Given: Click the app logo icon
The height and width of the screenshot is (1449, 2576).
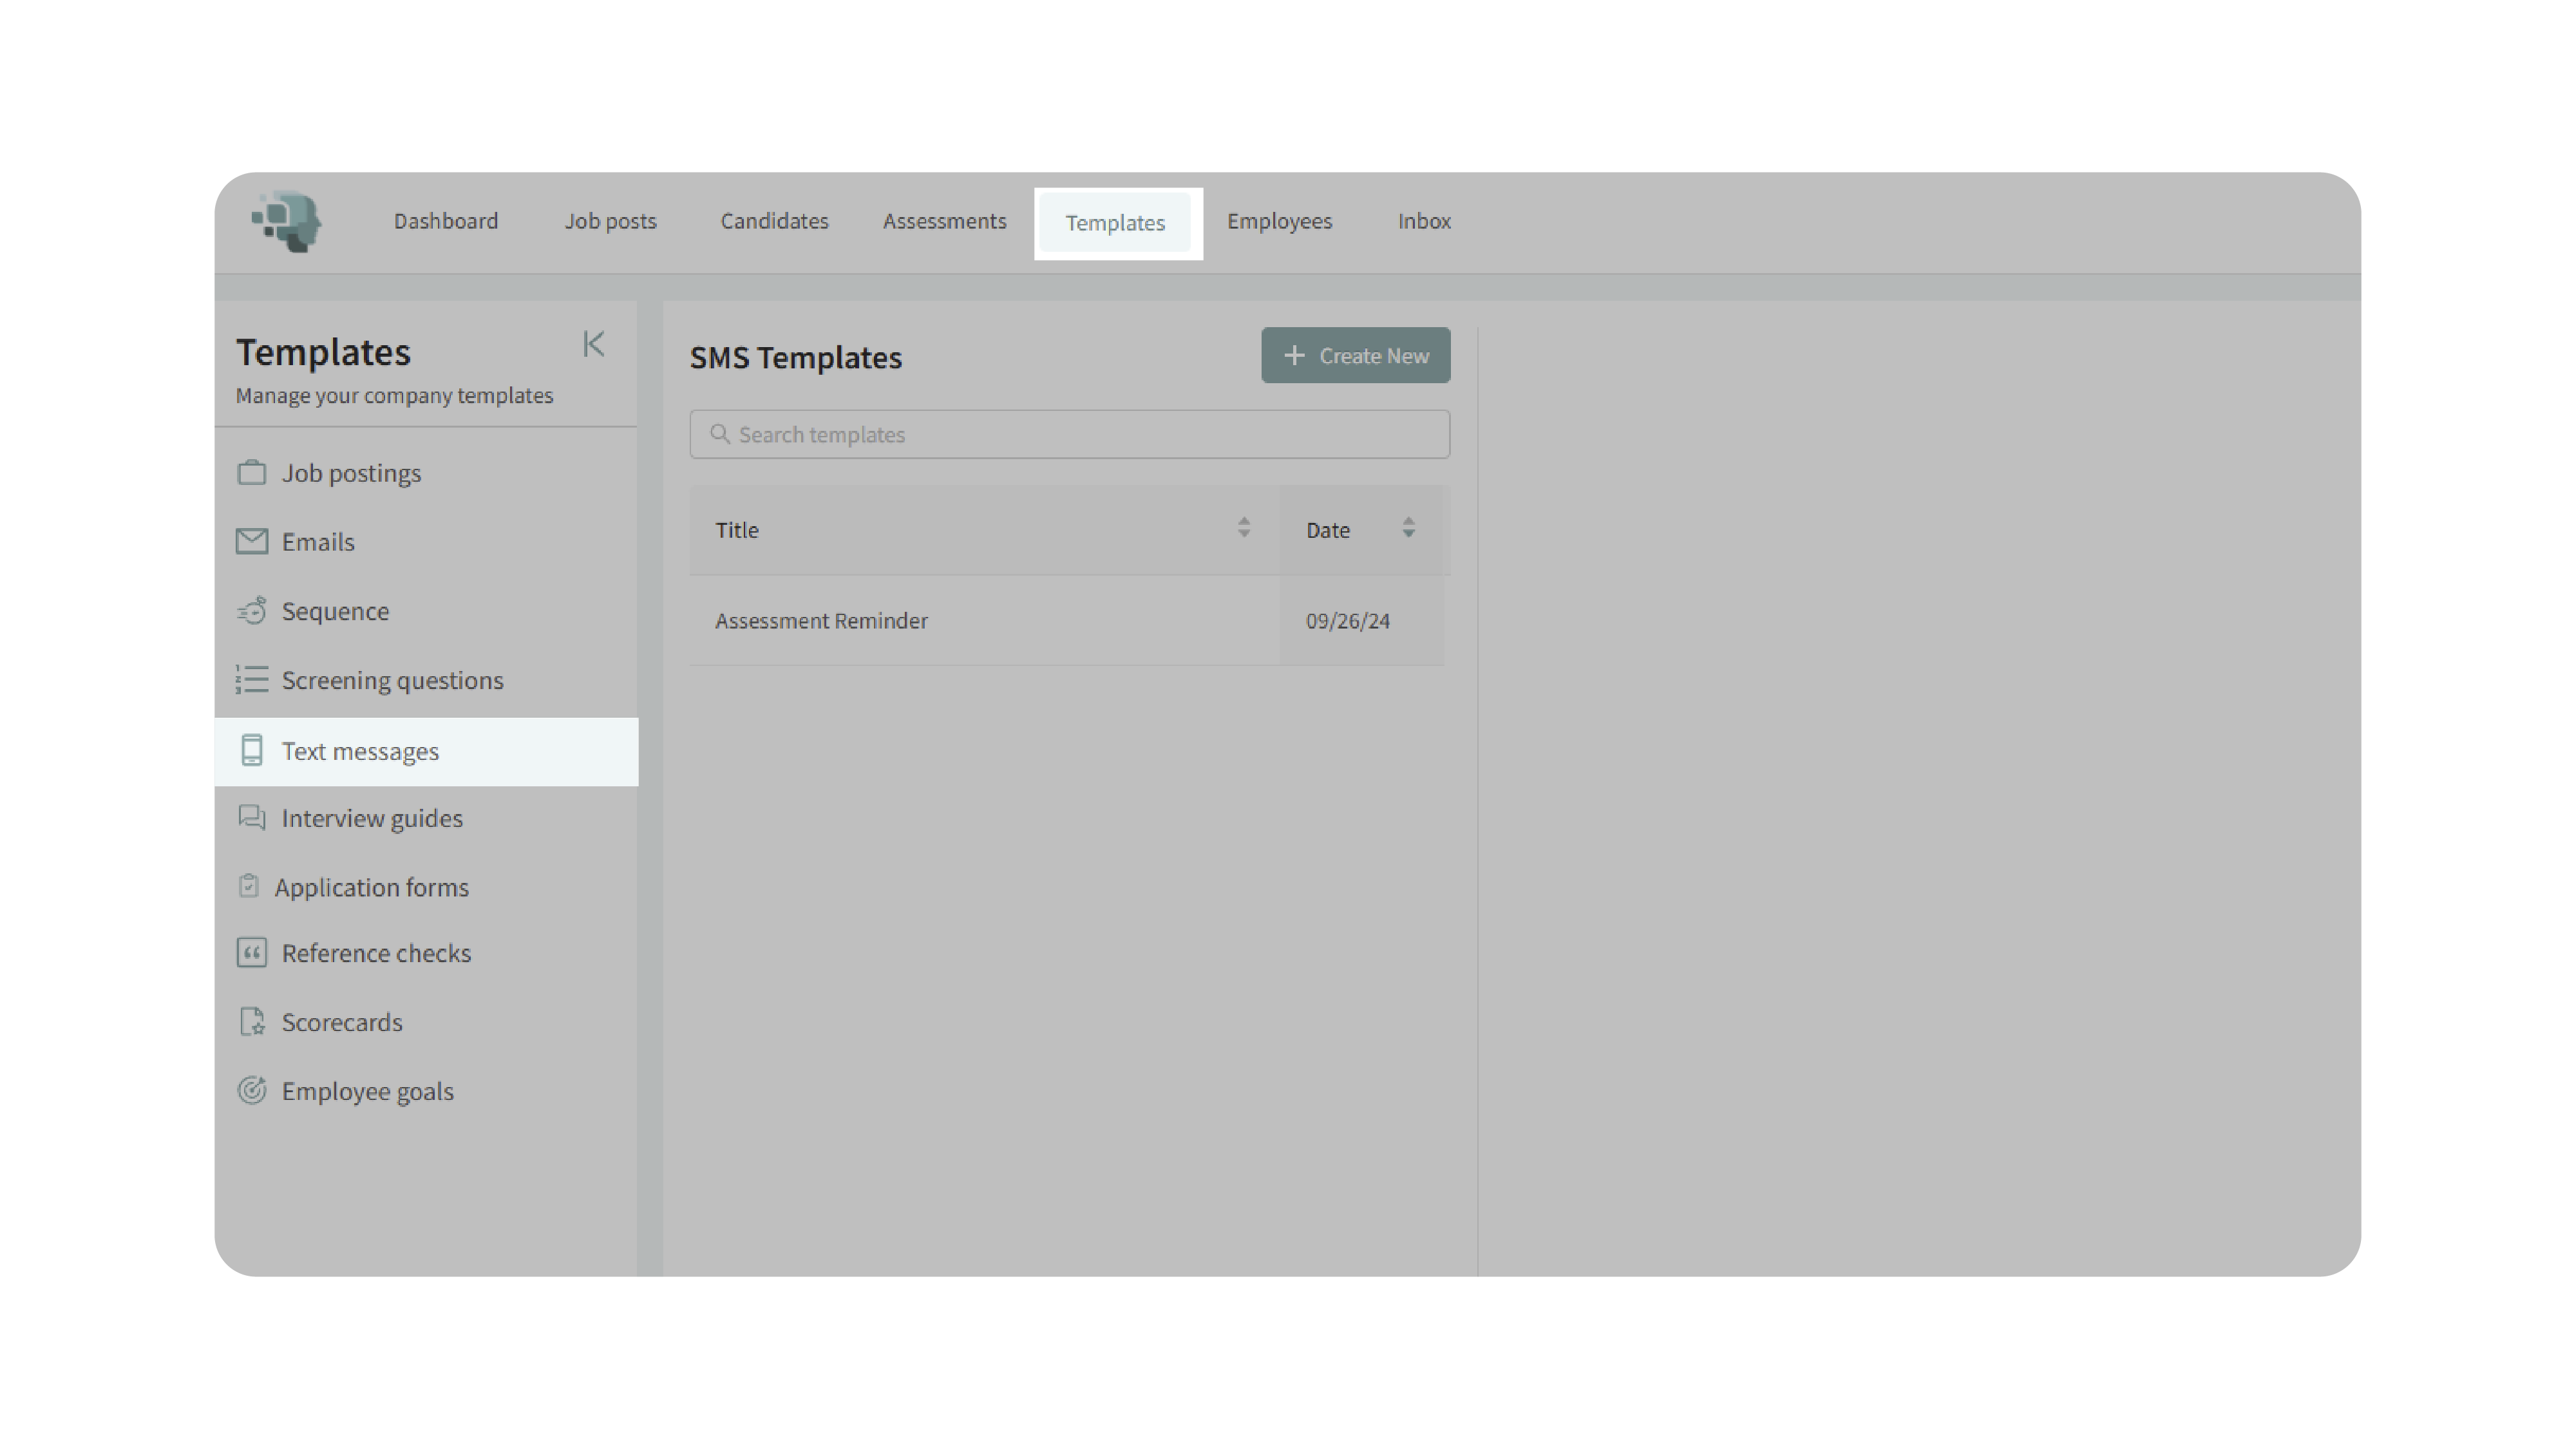Looking at the screenshot, I should tap(287, 221).
